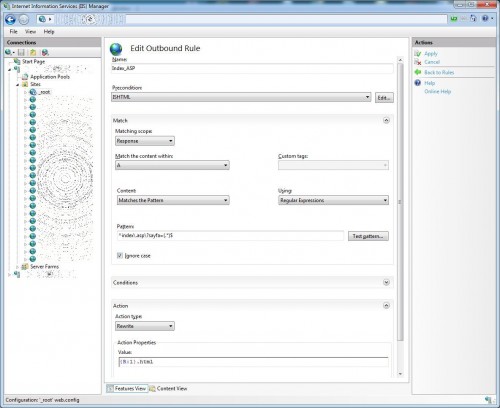The height and width of the screenshot is (408, 500).
Task: Click the Back to Rules link
Action: coord(439,72)
